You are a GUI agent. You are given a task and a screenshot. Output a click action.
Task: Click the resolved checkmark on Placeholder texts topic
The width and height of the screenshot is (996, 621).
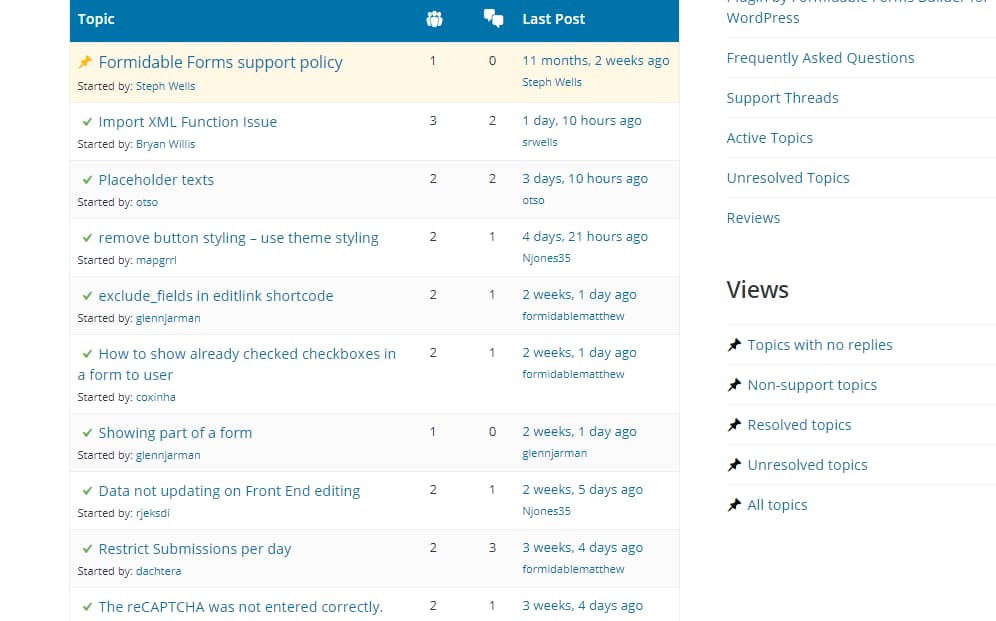[87, 180]
